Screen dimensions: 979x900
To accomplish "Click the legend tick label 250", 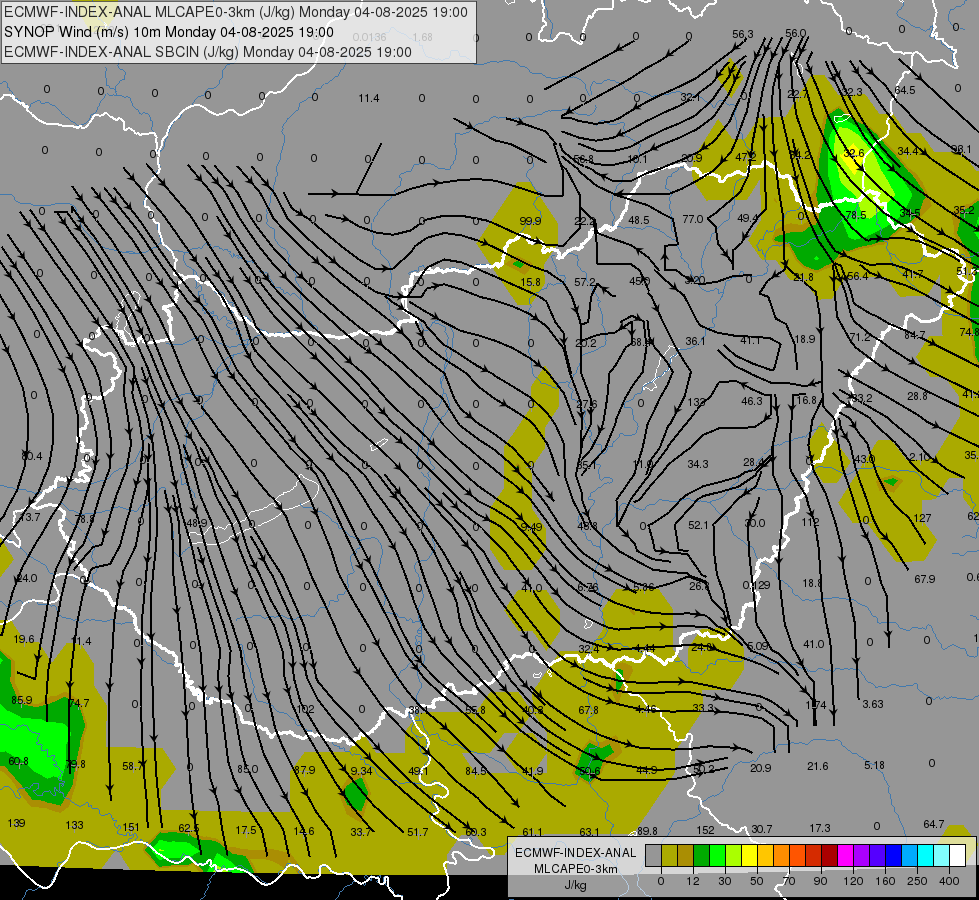I will 917,881.
